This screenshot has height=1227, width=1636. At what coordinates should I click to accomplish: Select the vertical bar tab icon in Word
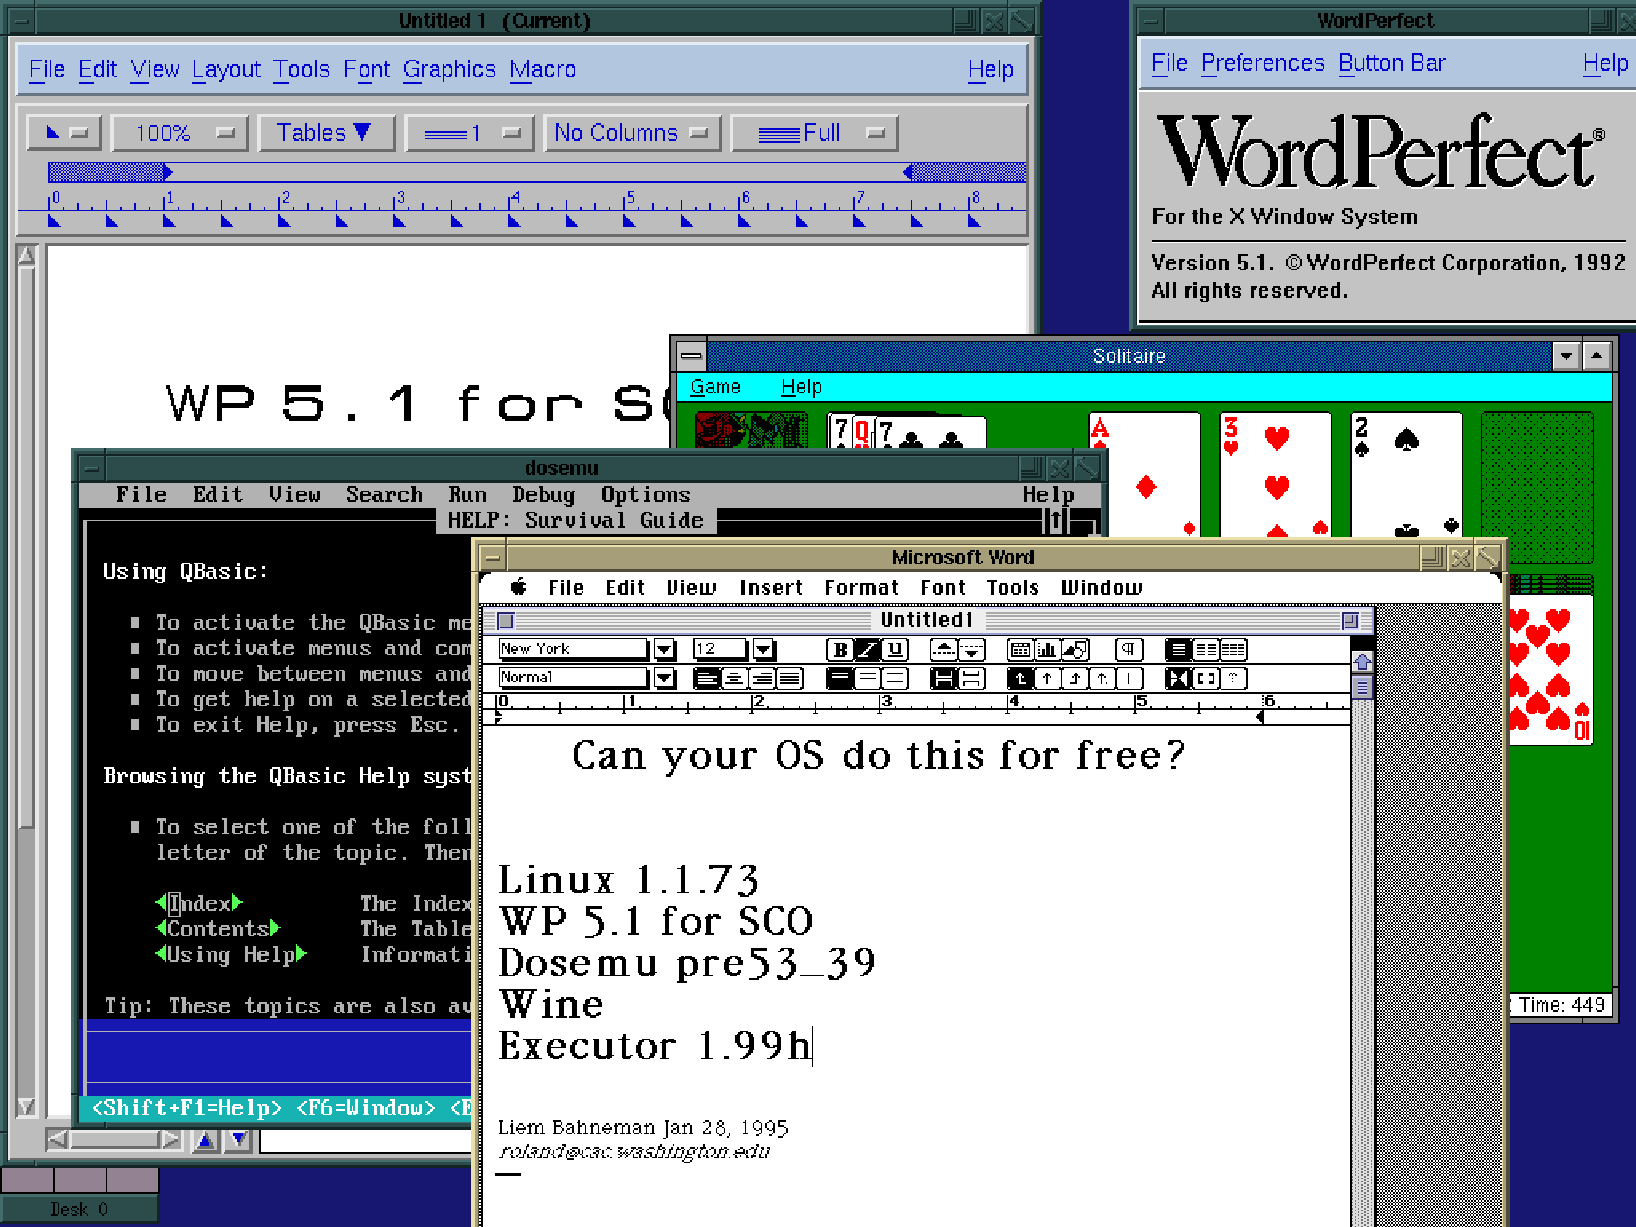click(1129, 679)
